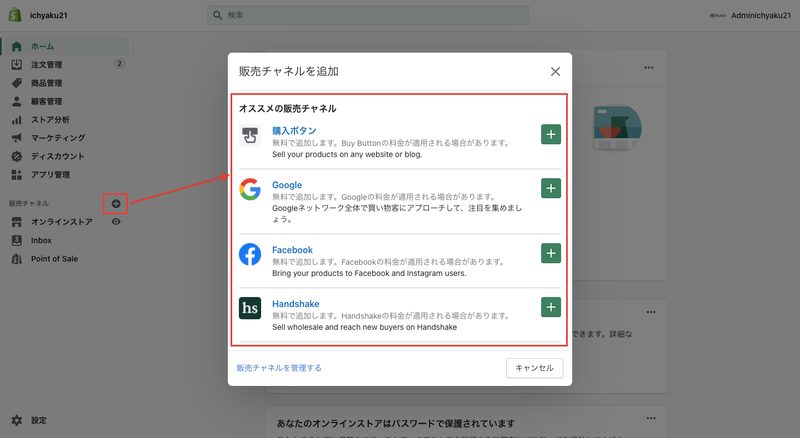Click the 販売チャネル sidebar heading

[x=29, y=203]
